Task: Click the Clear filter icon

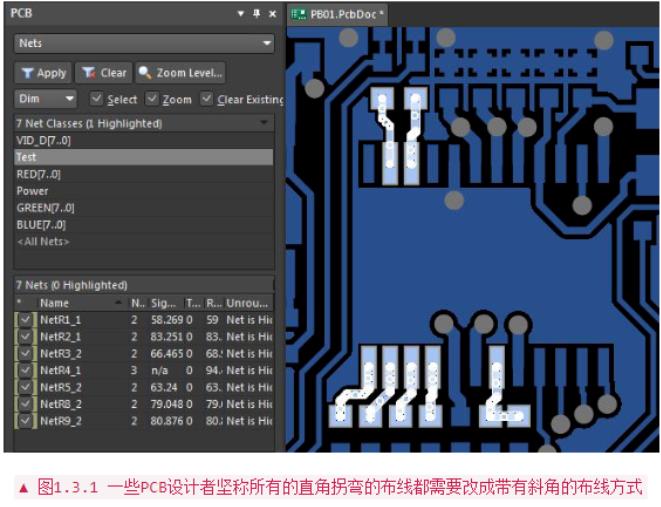Action: pos(89,73)
